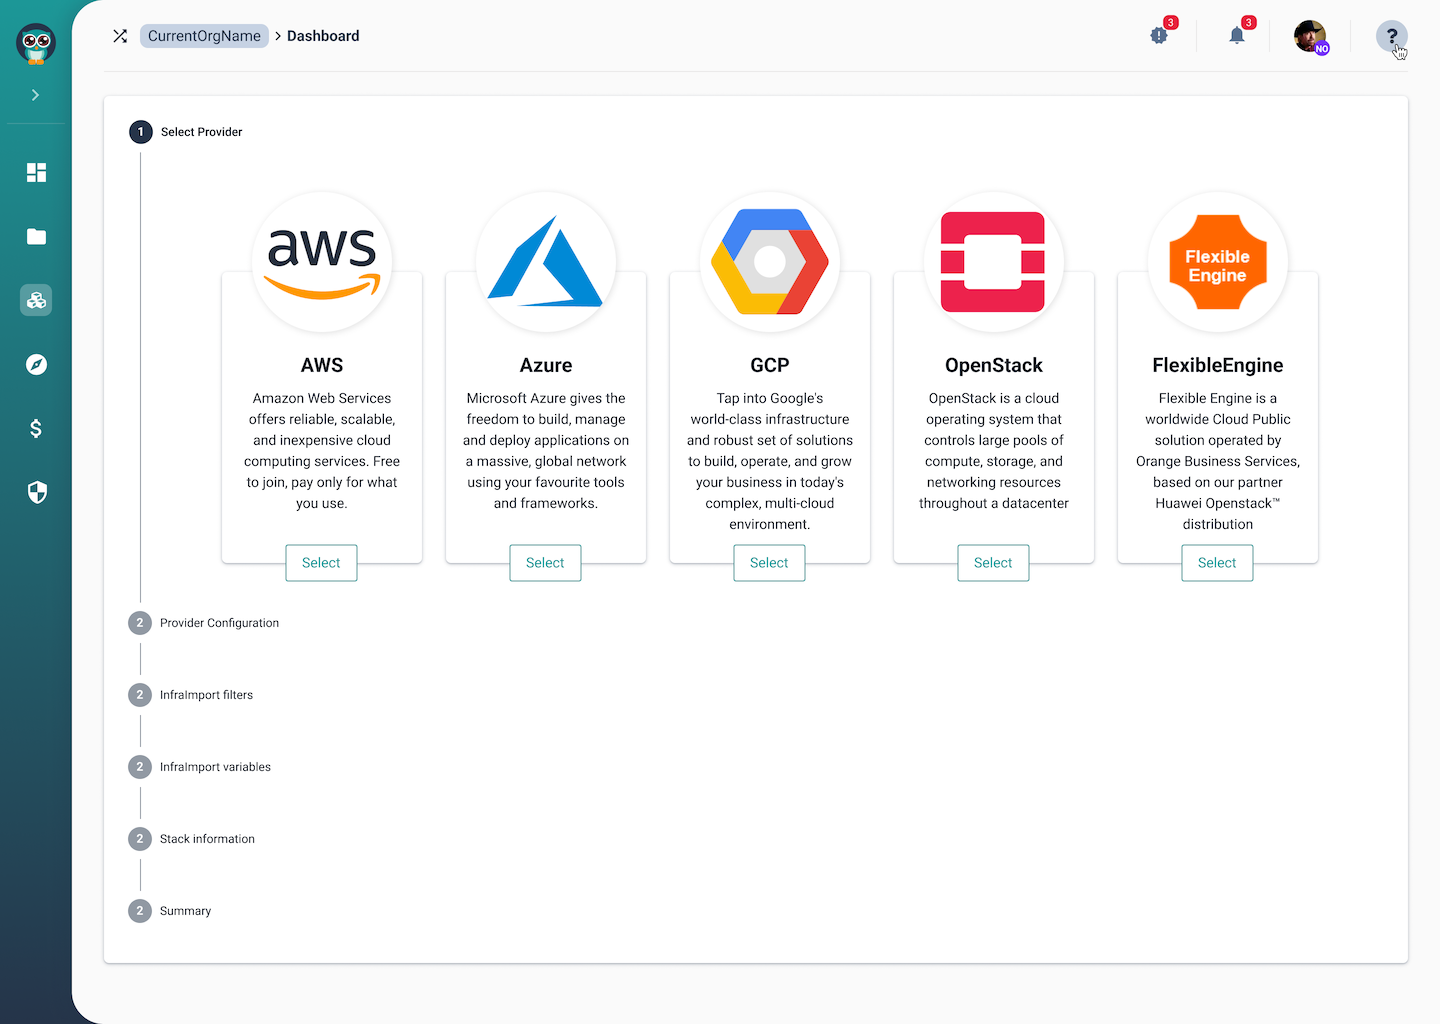Screen dimensions: 1440x1024
Task: Open the user avatar profile menu
Action: click(1311, 36)
